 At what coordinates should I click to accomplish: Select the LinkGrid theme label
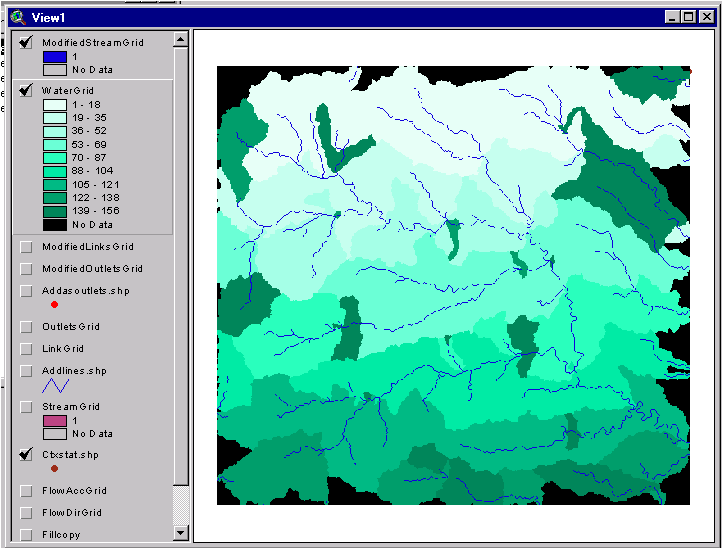[x=63, y=349]
